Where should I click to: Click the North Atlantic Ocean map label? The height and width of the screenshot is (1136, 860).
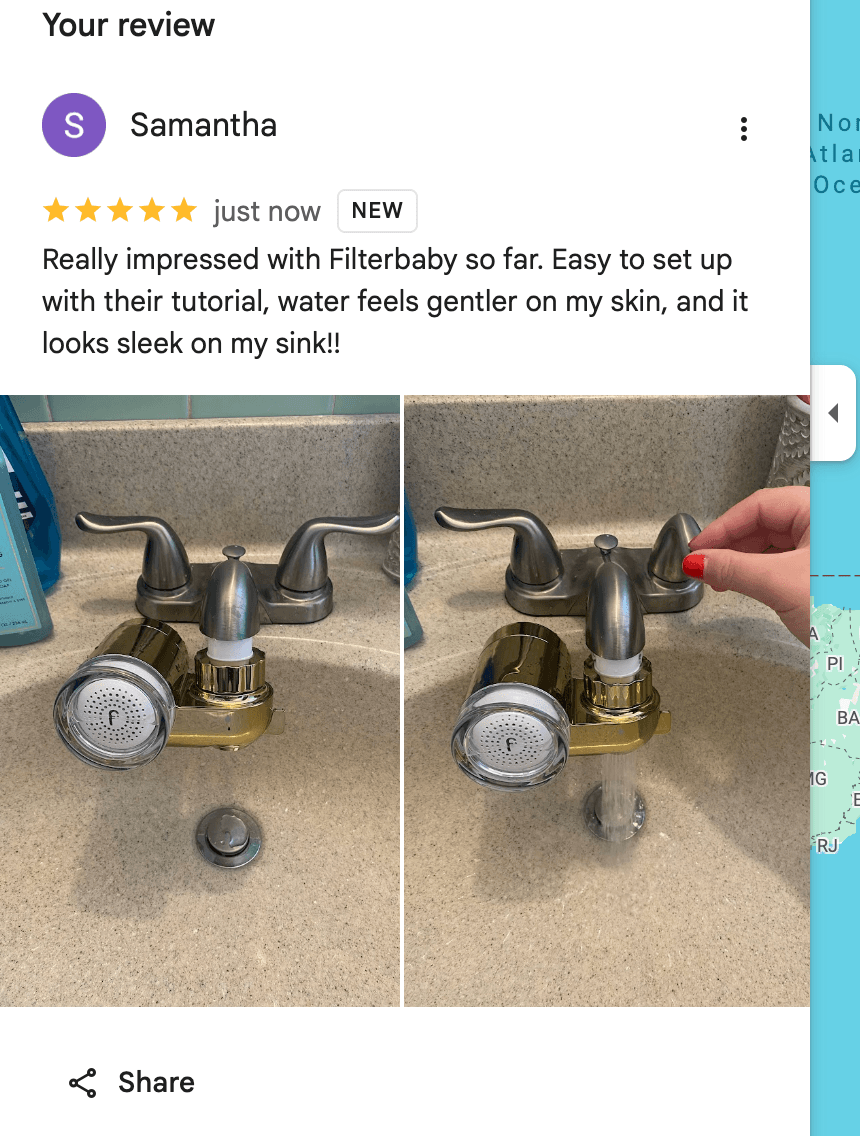834,154
